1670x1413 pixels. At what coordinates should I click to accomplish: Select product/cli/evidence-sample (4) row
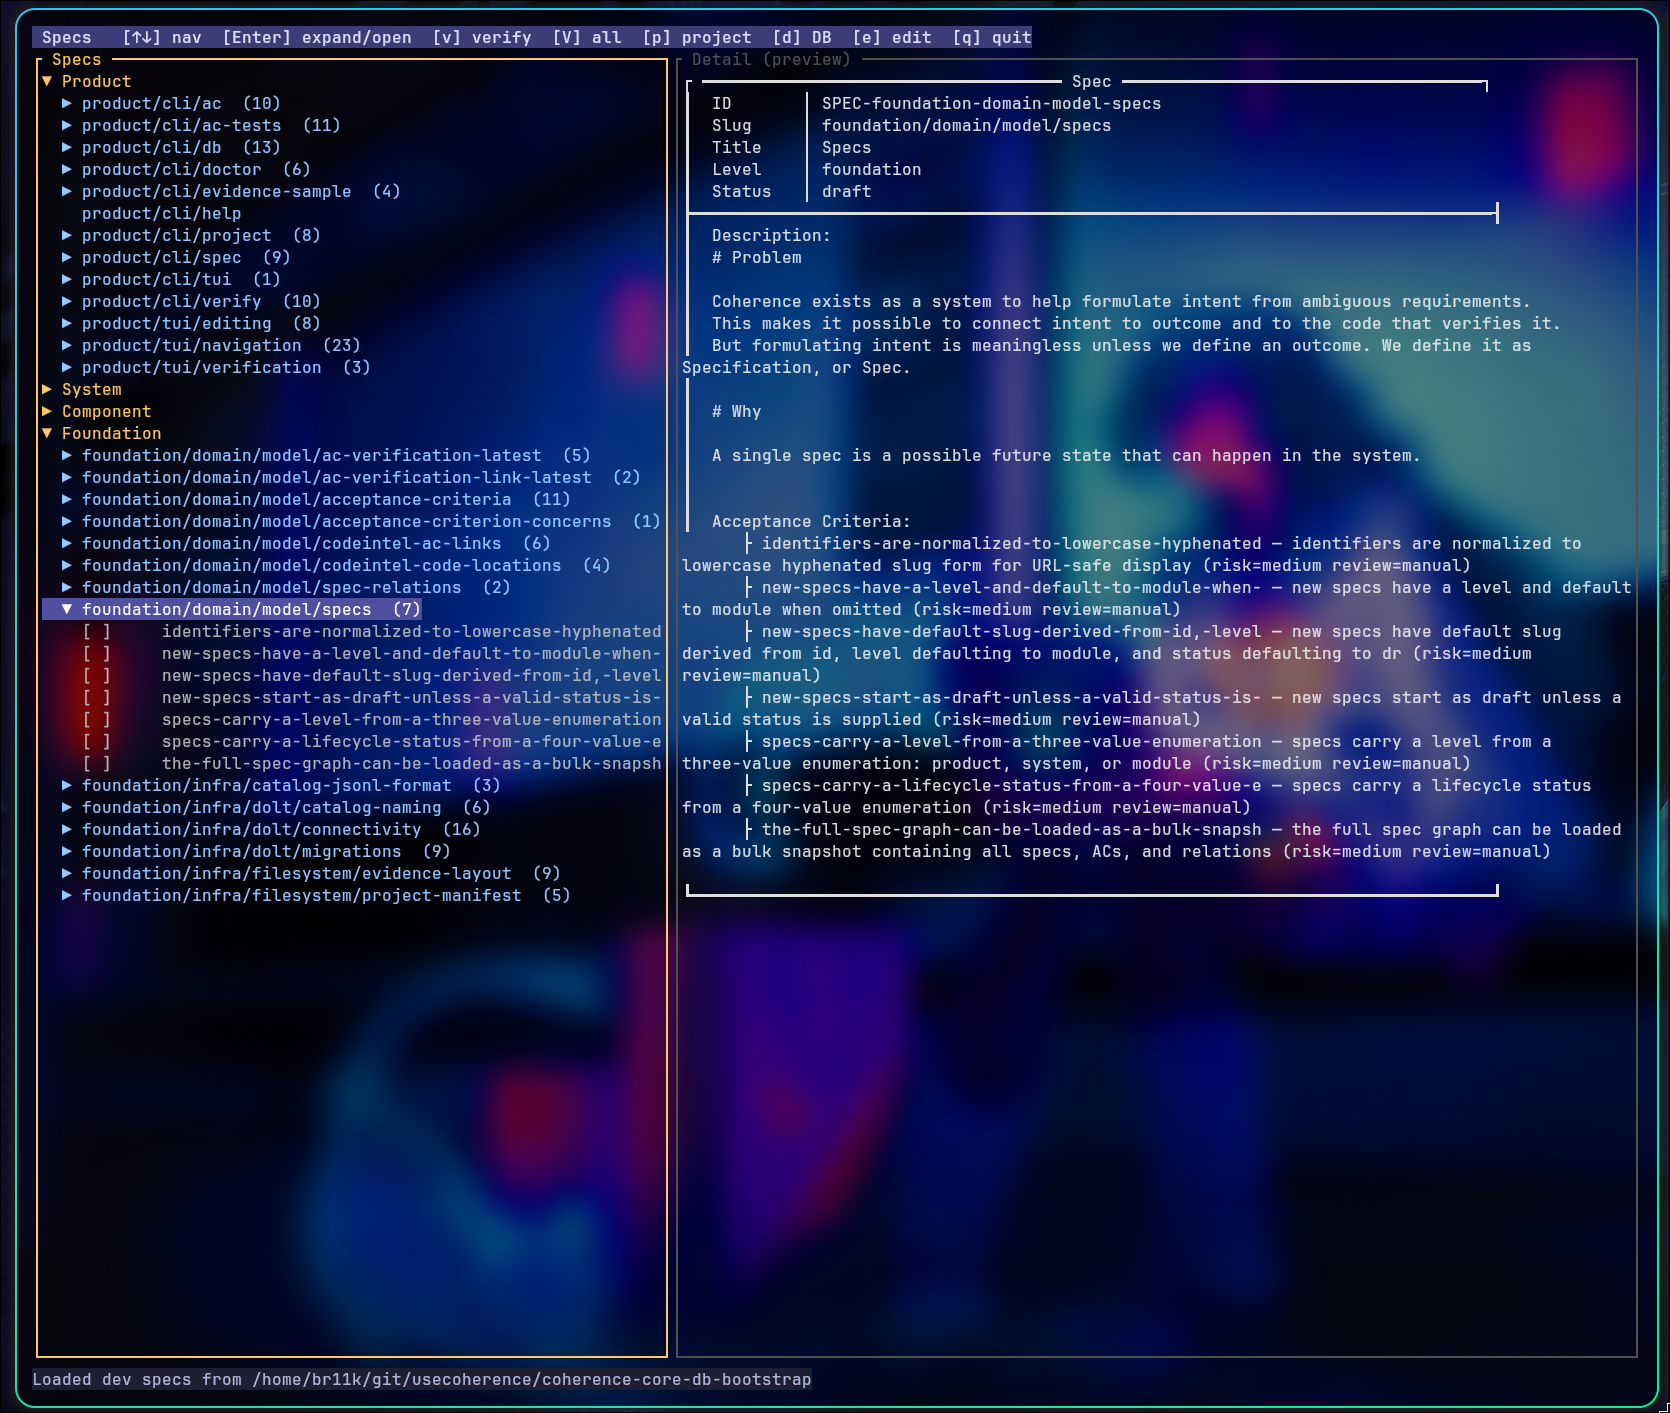tap(231, 191)
